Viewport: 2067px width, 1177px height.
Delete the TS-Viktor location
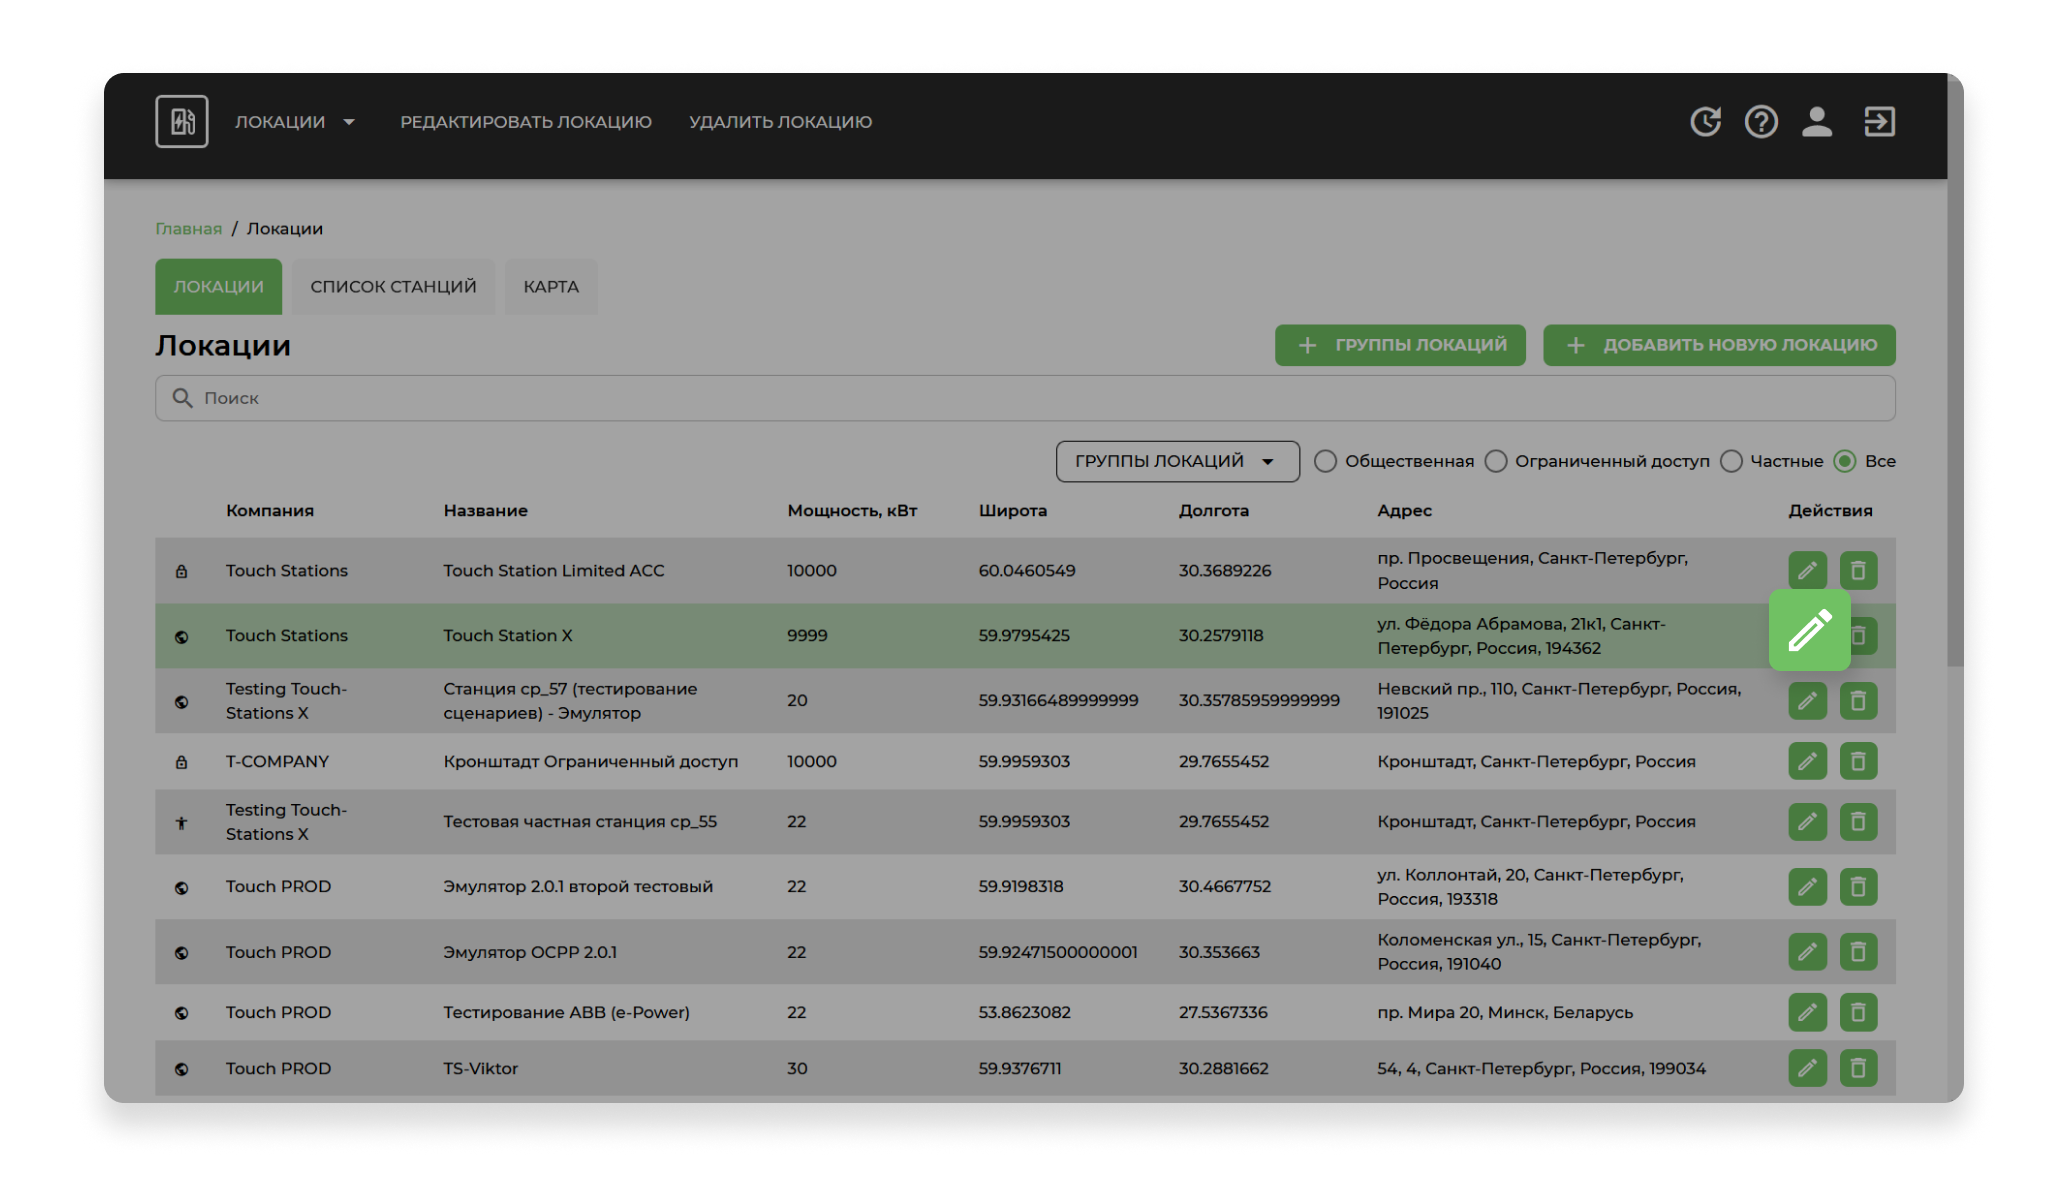[x=1858, y=1068]
